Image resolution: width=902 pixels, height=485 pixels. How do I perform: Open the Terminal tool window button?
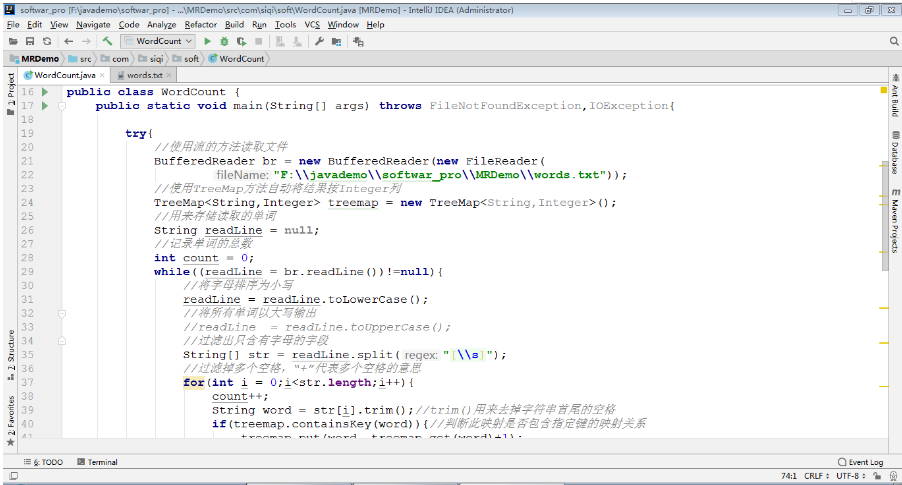point(97,462)
